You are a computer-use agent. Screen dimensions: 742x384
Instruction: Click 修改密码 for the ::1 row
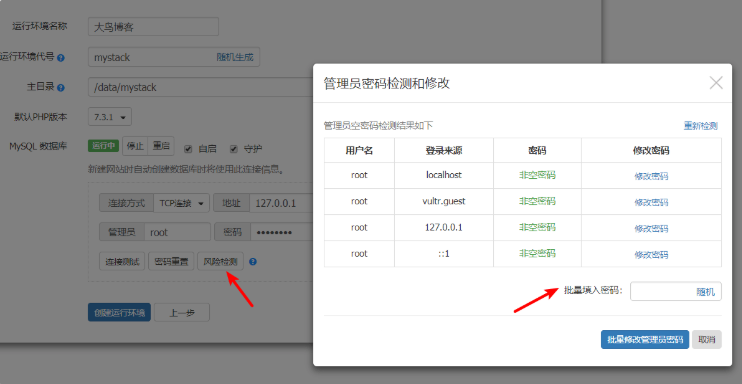[x=651, y=255]
